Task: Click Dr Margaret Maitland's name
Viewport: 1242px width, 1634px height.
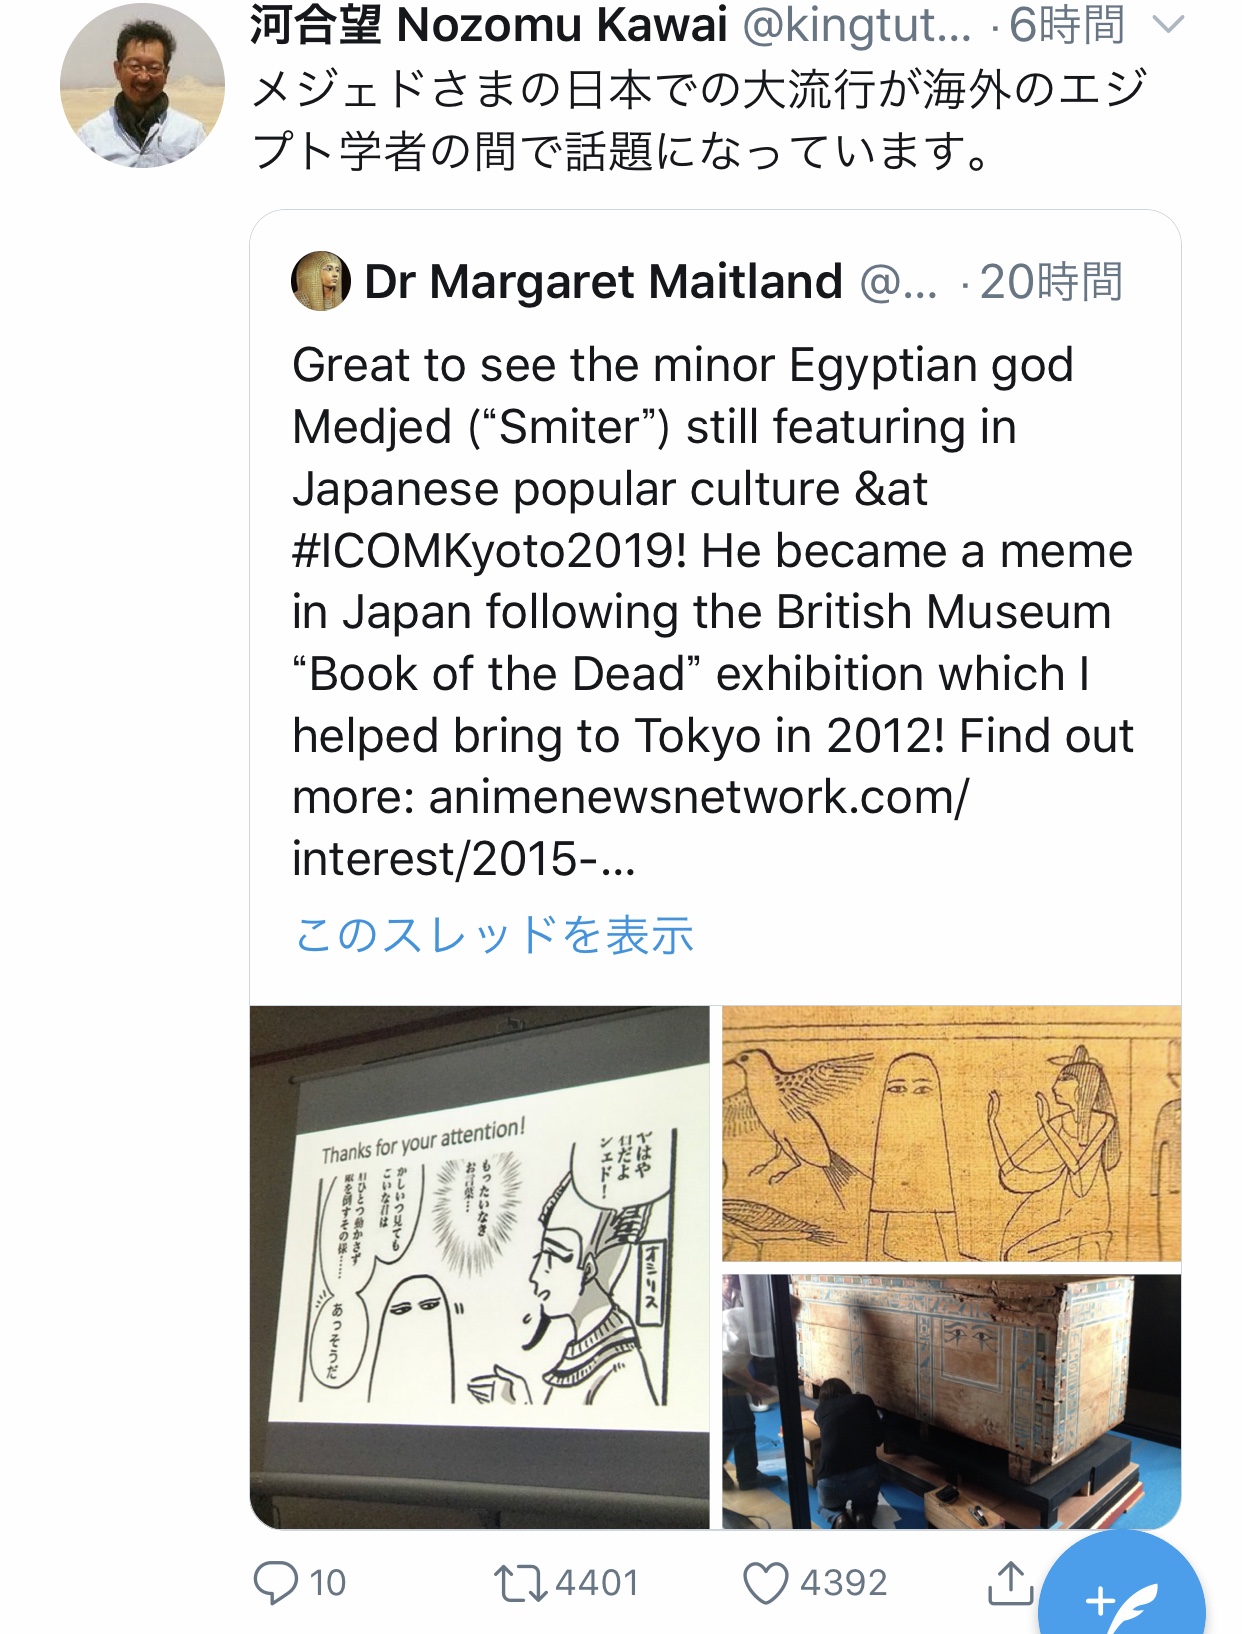Action: [603, 282]
